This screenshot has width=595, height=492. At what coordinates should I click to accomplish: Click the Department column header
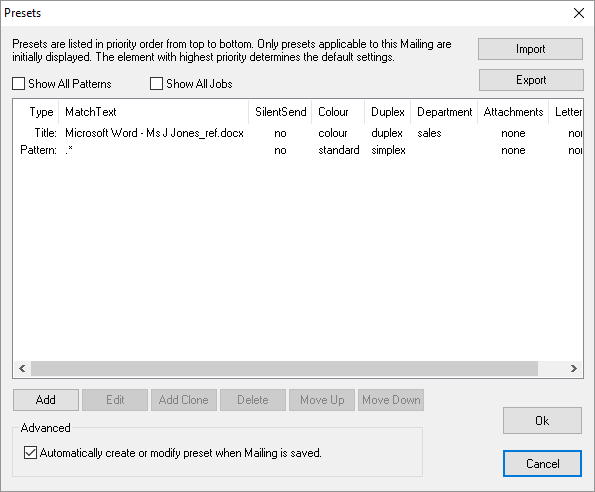pyautogui.click(x=444, y=112)
